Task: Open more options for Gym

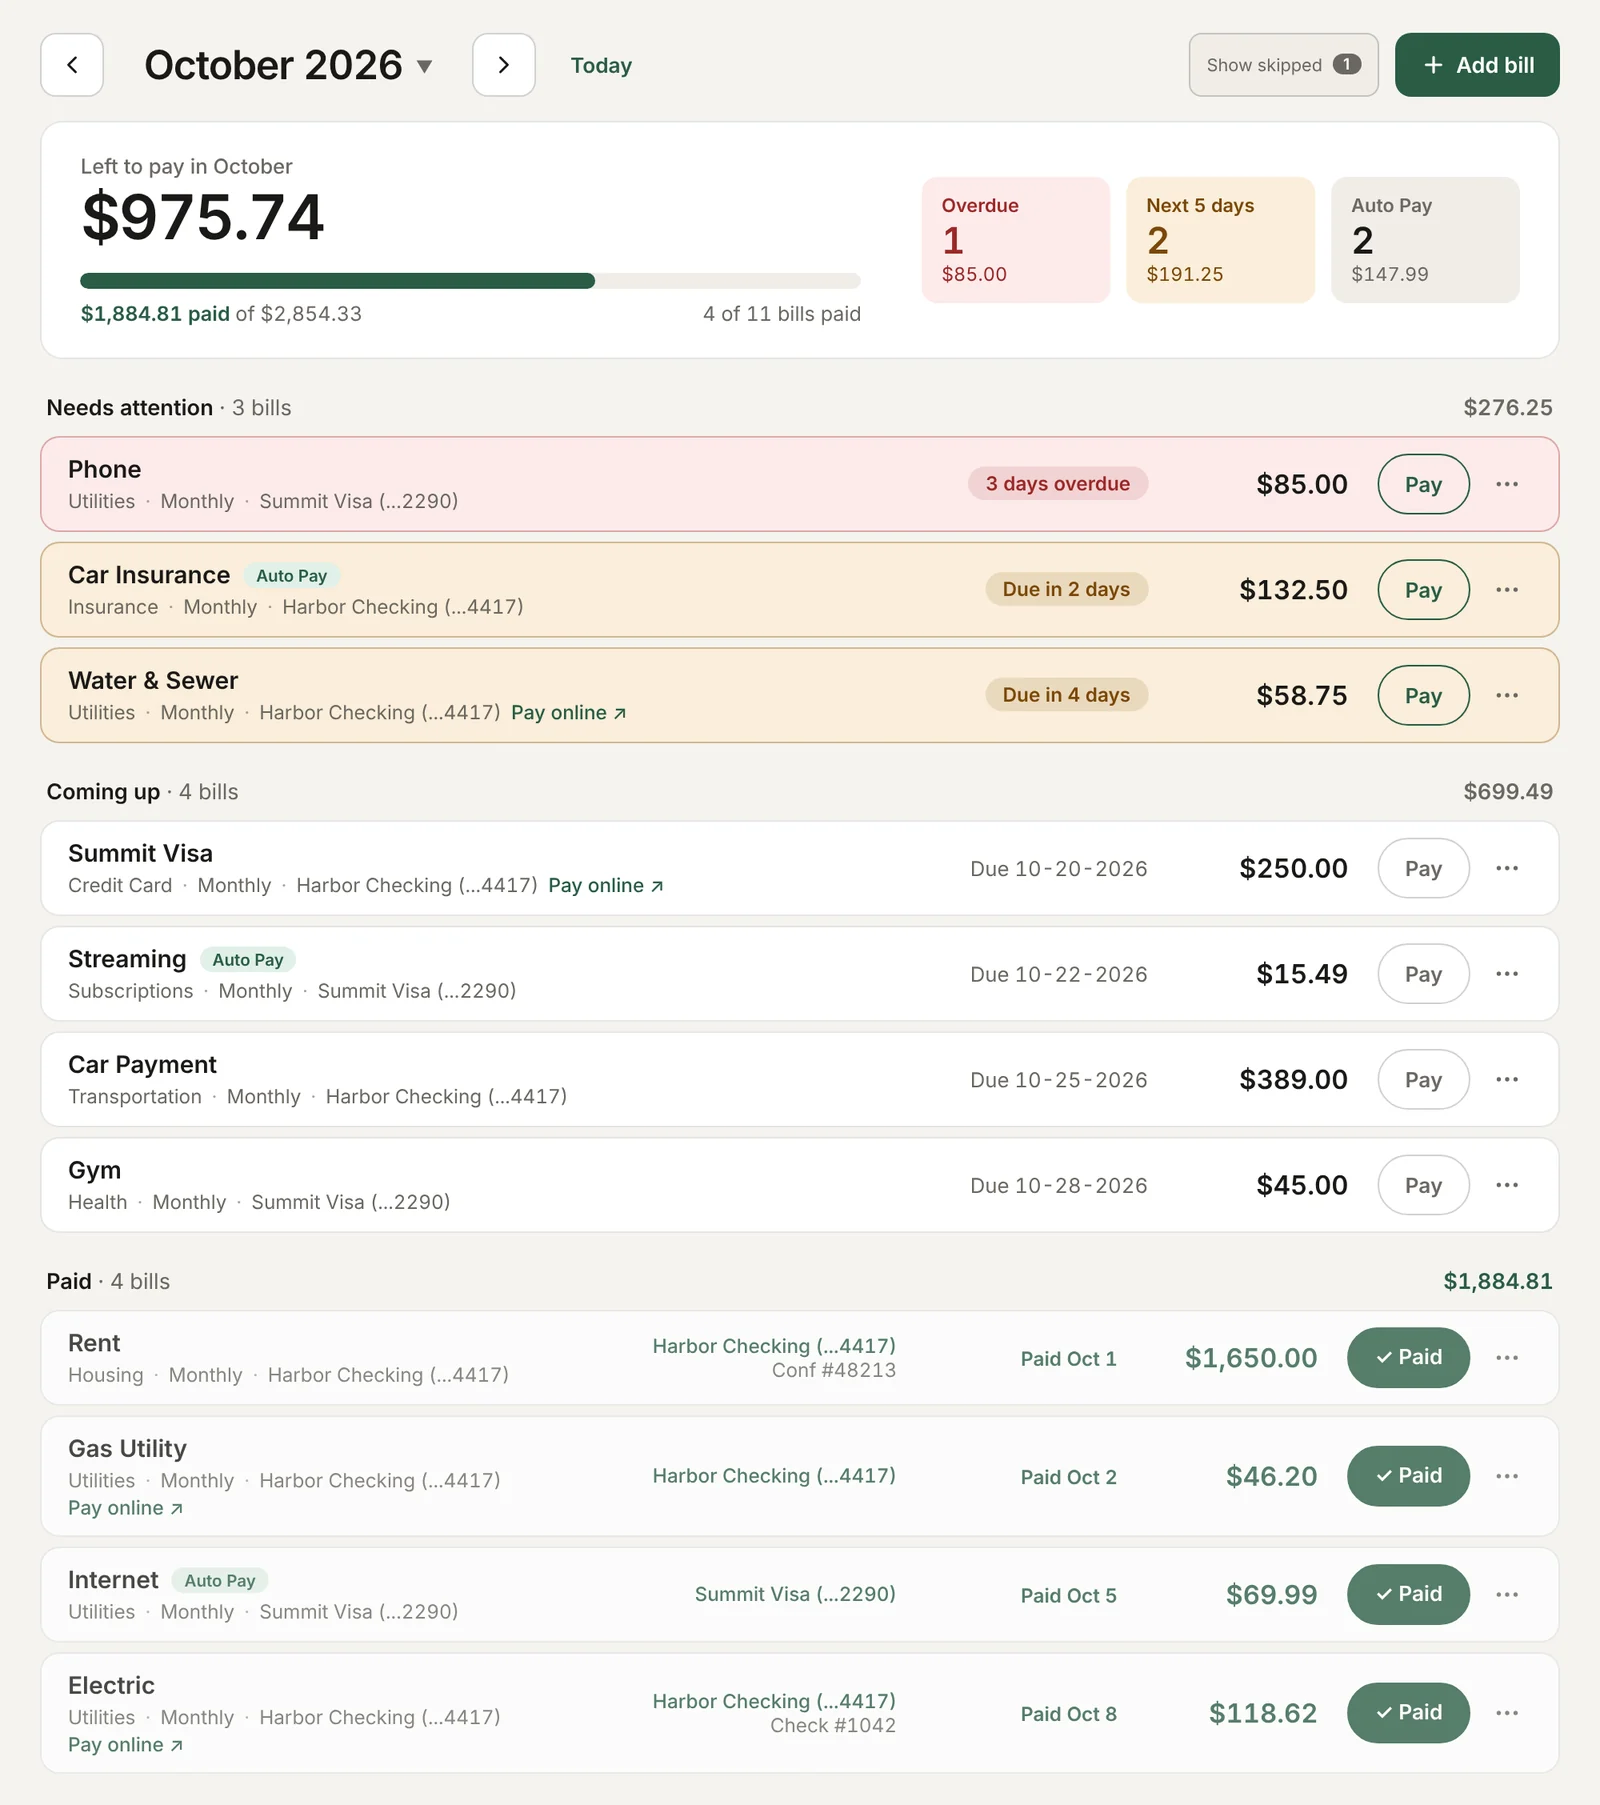Action: click(x=1507, y=1185)
